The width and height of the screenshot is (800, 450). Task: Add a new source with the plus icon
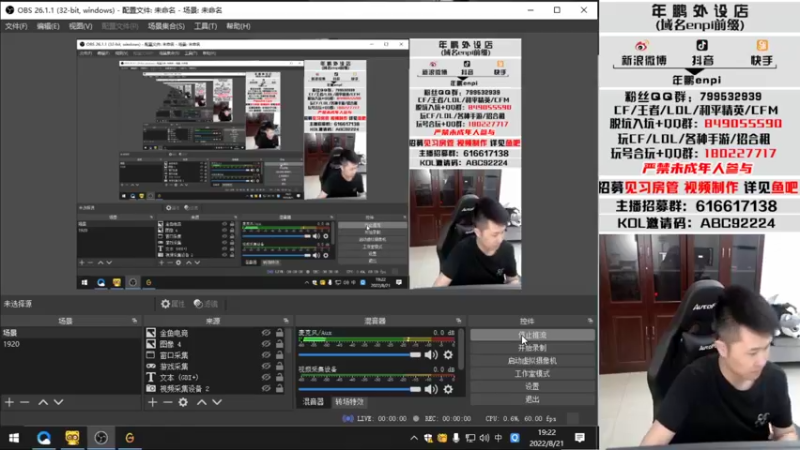pyautogui.click(x=153, y=402)
